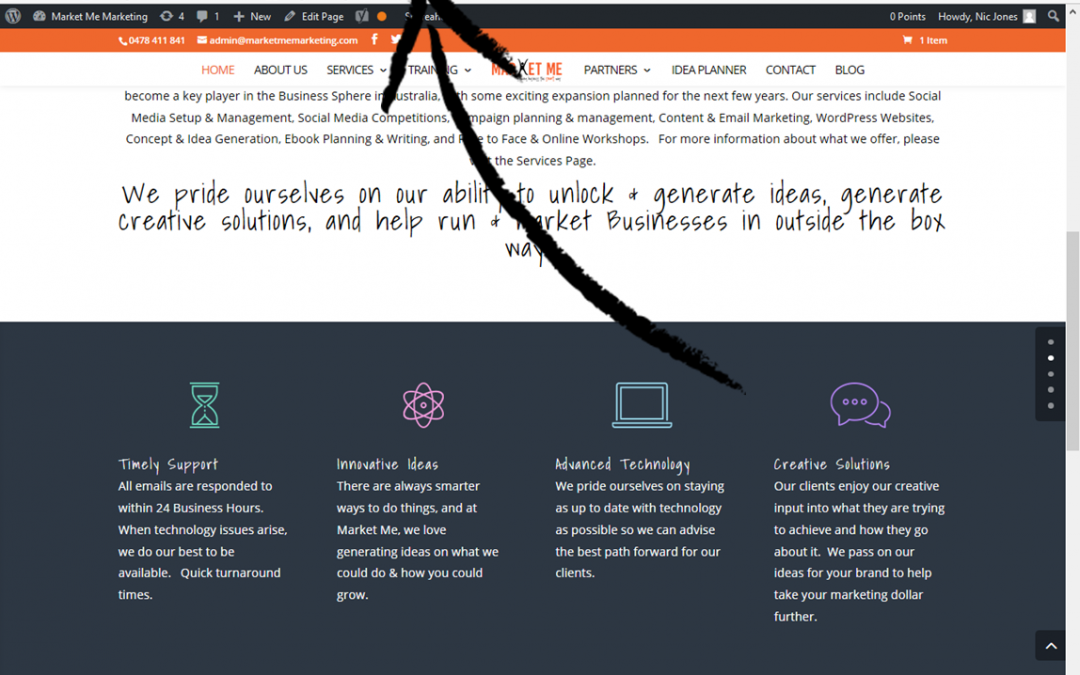
Task: Open the Yoast SEO icon in admin bar
Action: (362, 16)
